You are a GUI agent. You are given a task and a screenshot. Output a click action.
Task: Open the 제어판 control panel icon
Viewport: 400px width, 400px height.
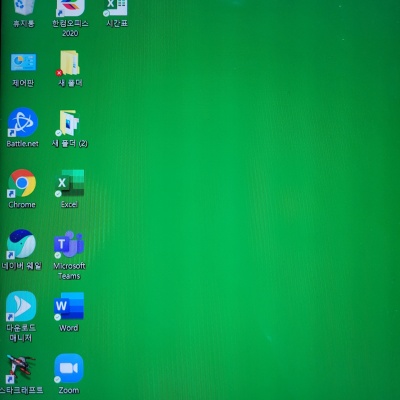[x=23, y=62]
